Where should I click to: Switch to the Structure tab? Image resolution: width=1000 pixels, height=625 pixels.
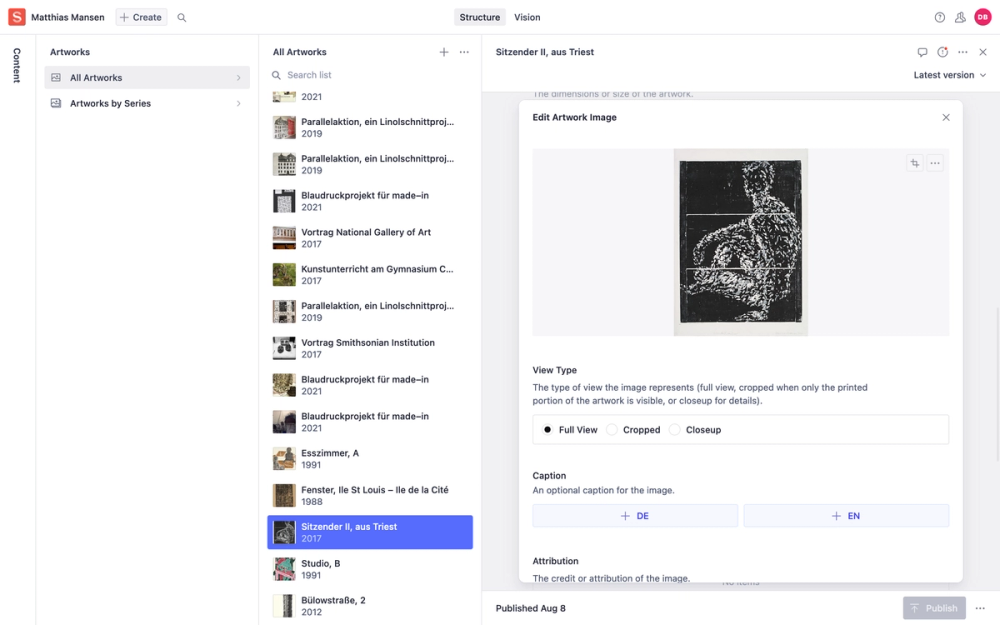[480, 18]
